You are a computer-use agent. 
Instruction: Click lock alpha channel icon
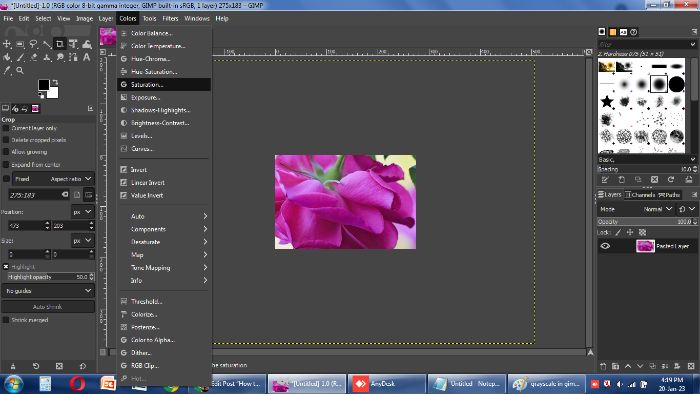click(642, 232)
